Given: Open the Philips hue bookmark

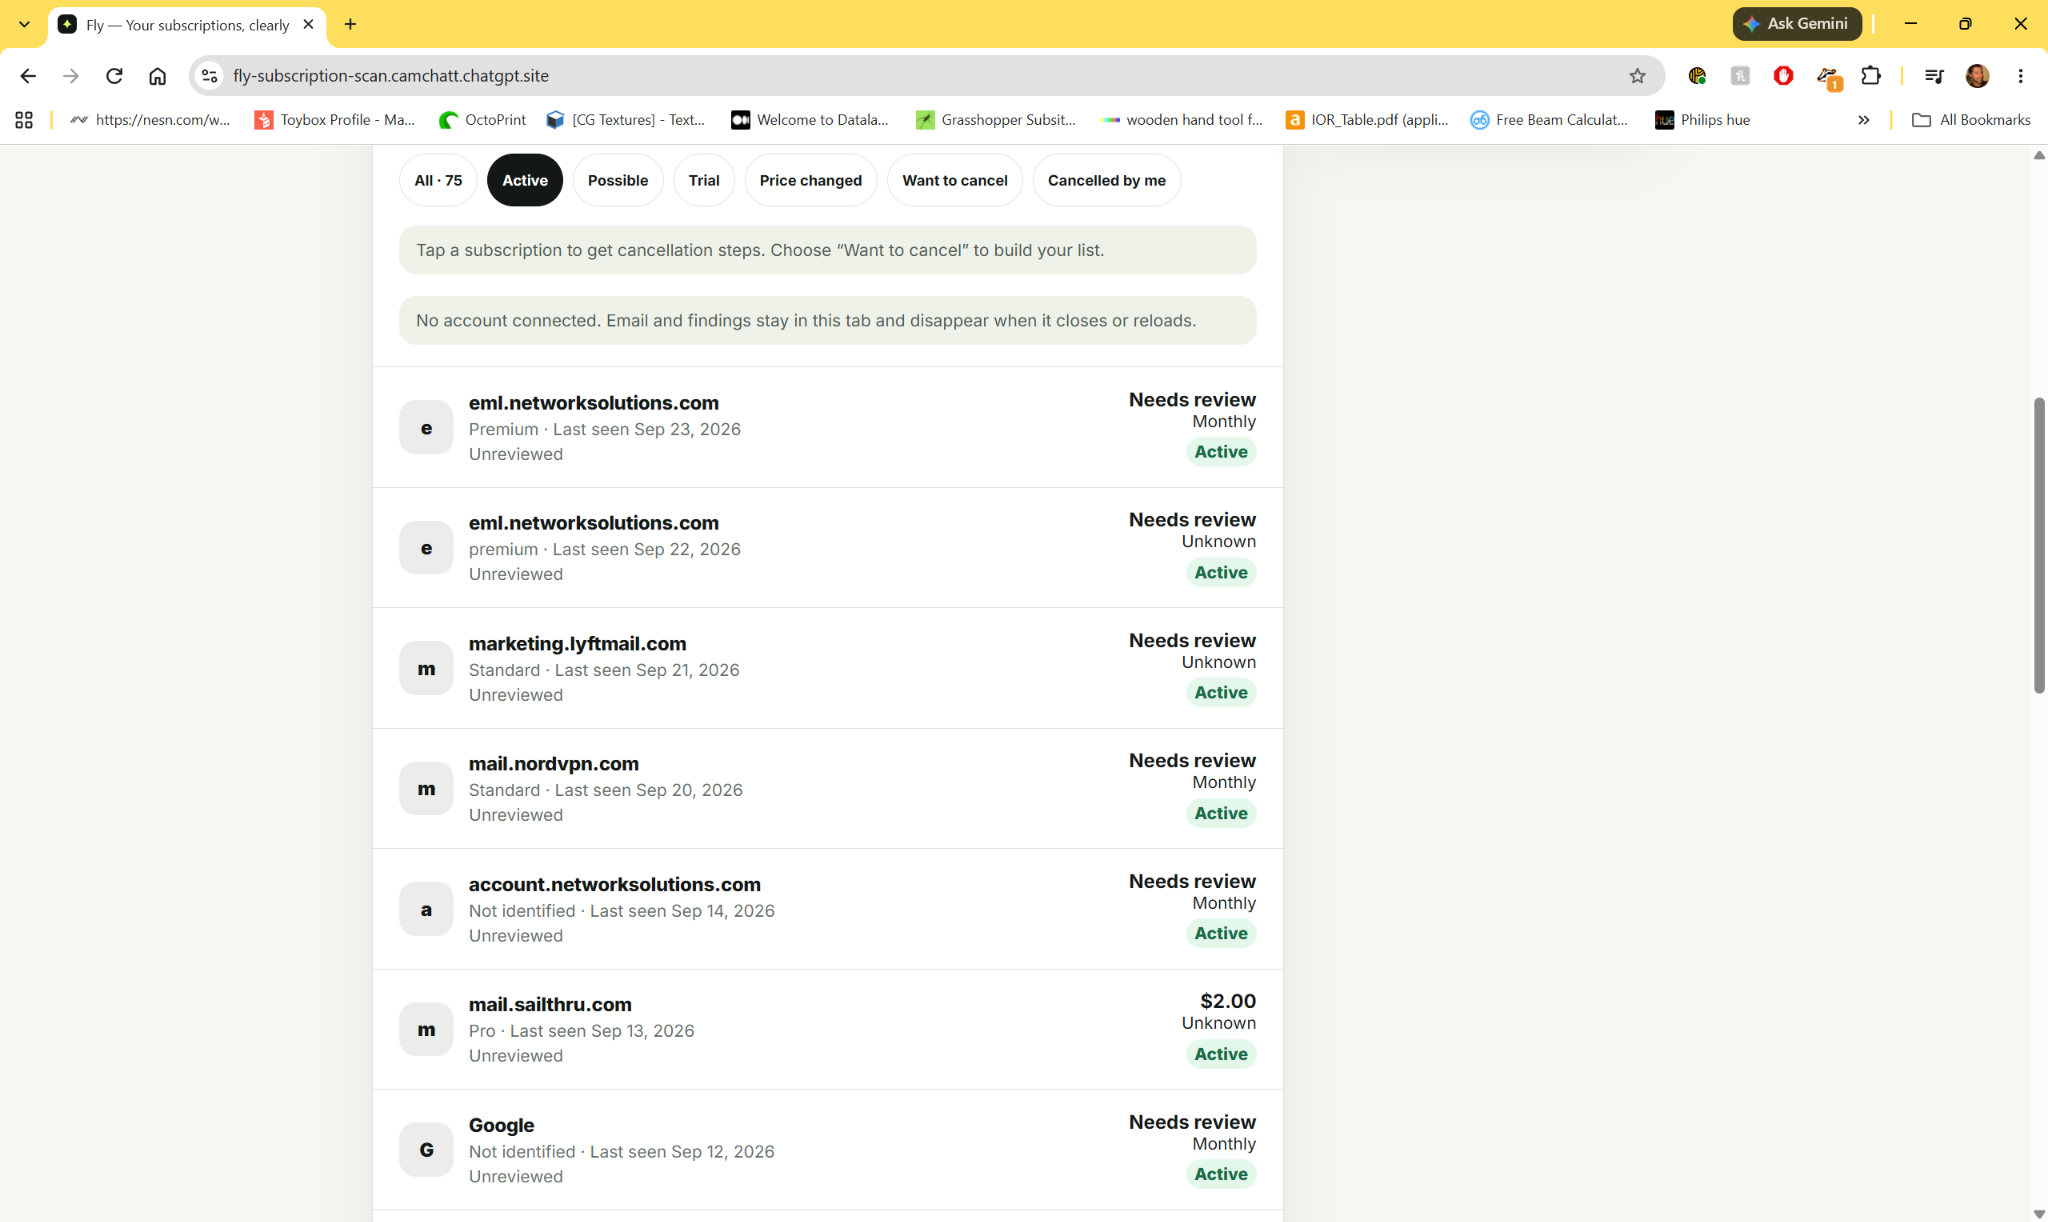Looking at the screenshot, I should point(1703,120).
